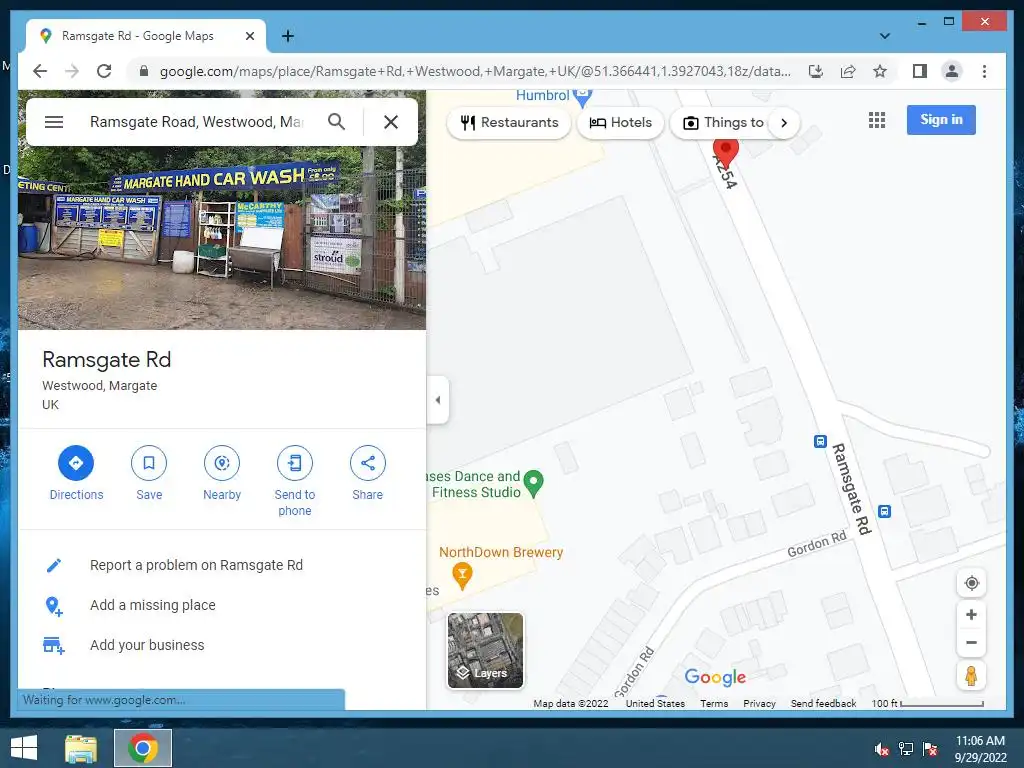Toggle the browser side panel icon
Image resolution: width=1024 pixels, height=768 pixels.
pos(920,71)
